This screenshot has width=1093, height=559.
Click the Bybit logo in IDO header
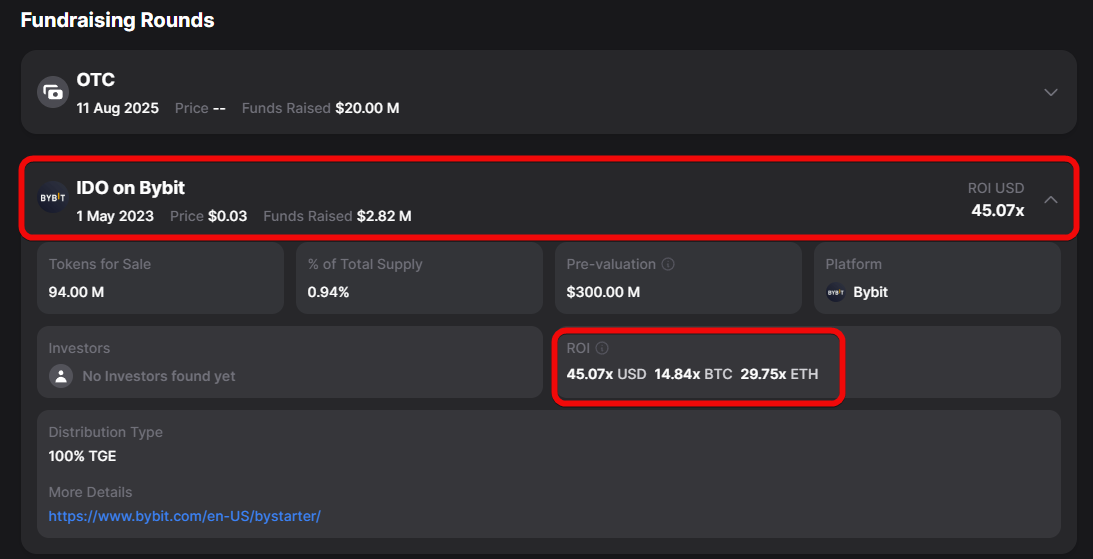[52, 198]
